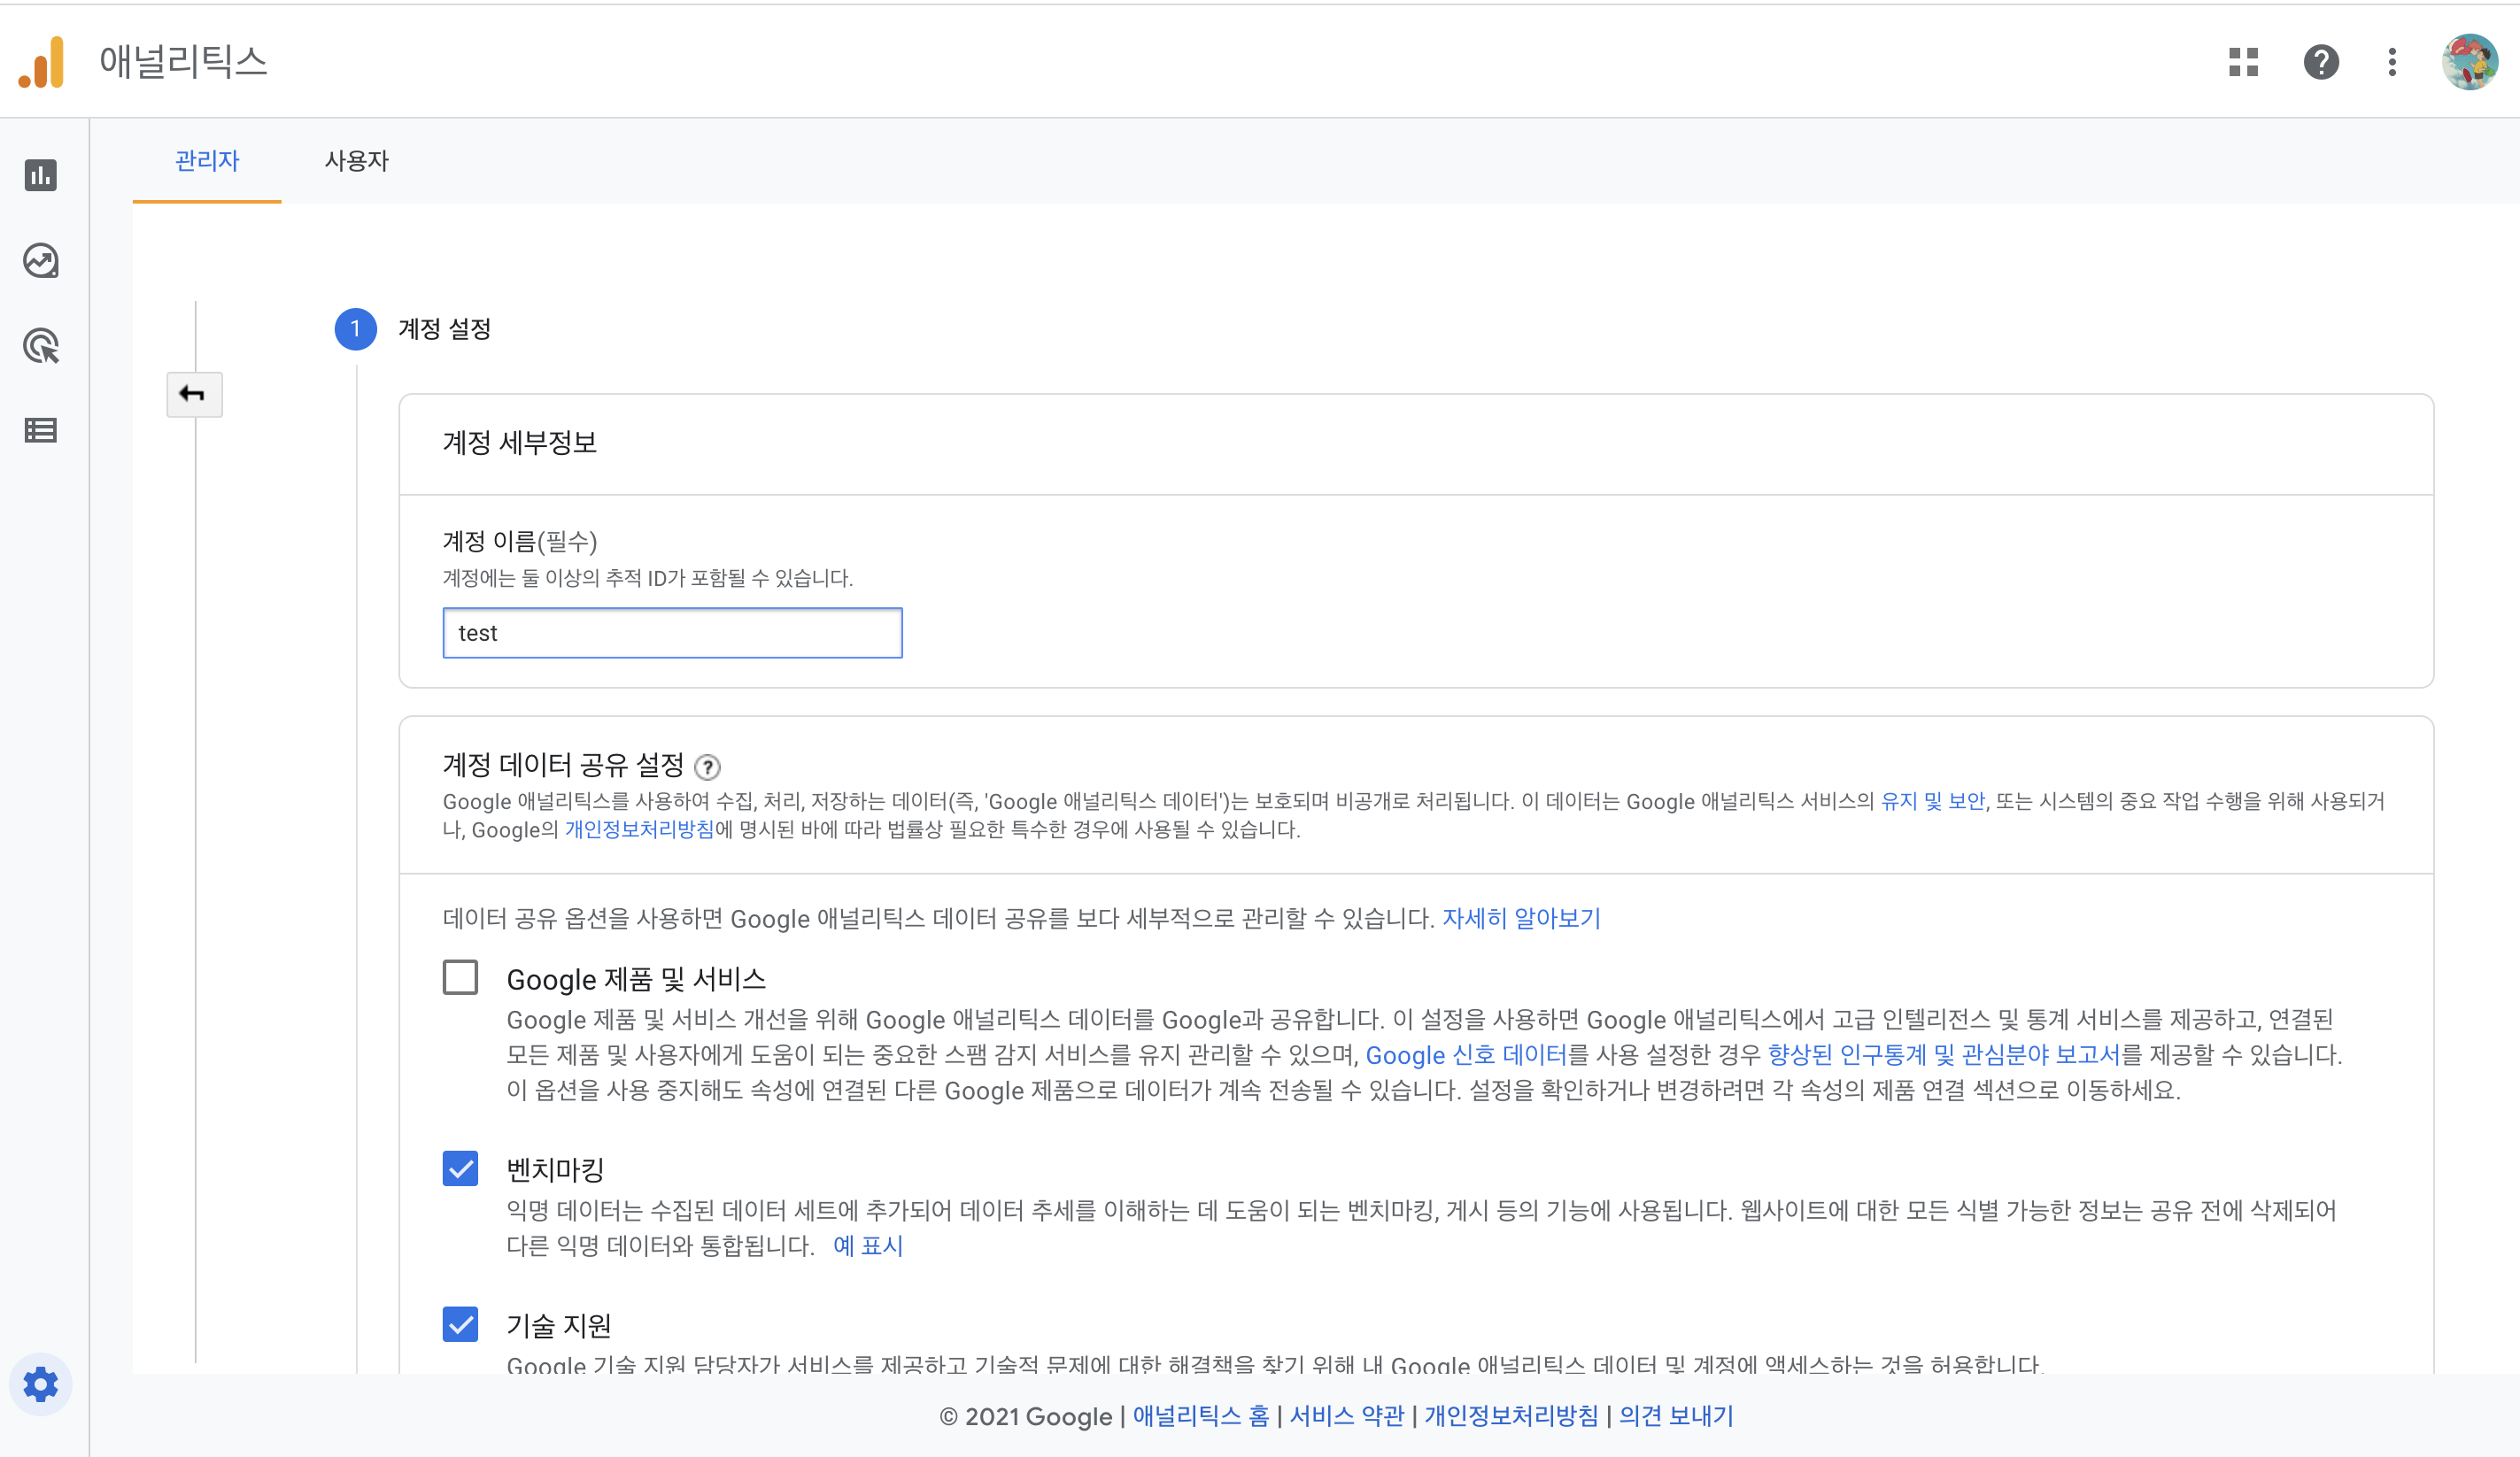Open the help question mark menu
Screen dimensions: 2520x1457
[x=2320, y=62]
